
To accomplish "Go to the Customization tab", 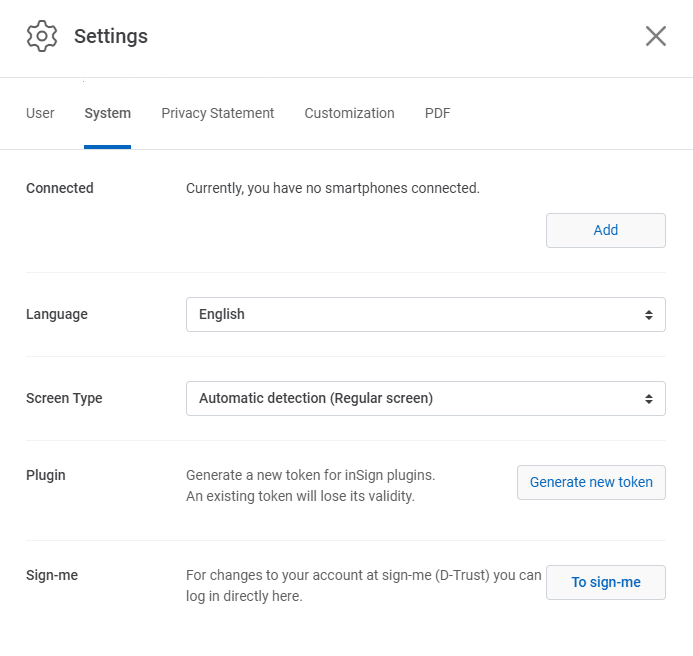I will point(349,113).
